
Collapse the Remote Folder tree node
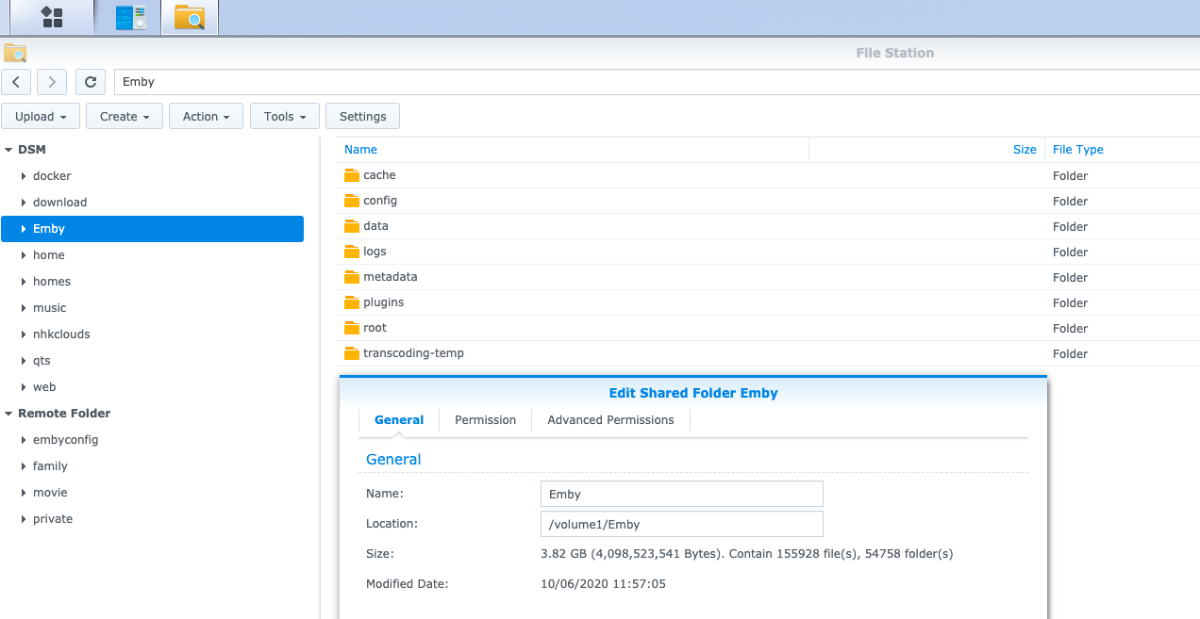tap(8, 413)
